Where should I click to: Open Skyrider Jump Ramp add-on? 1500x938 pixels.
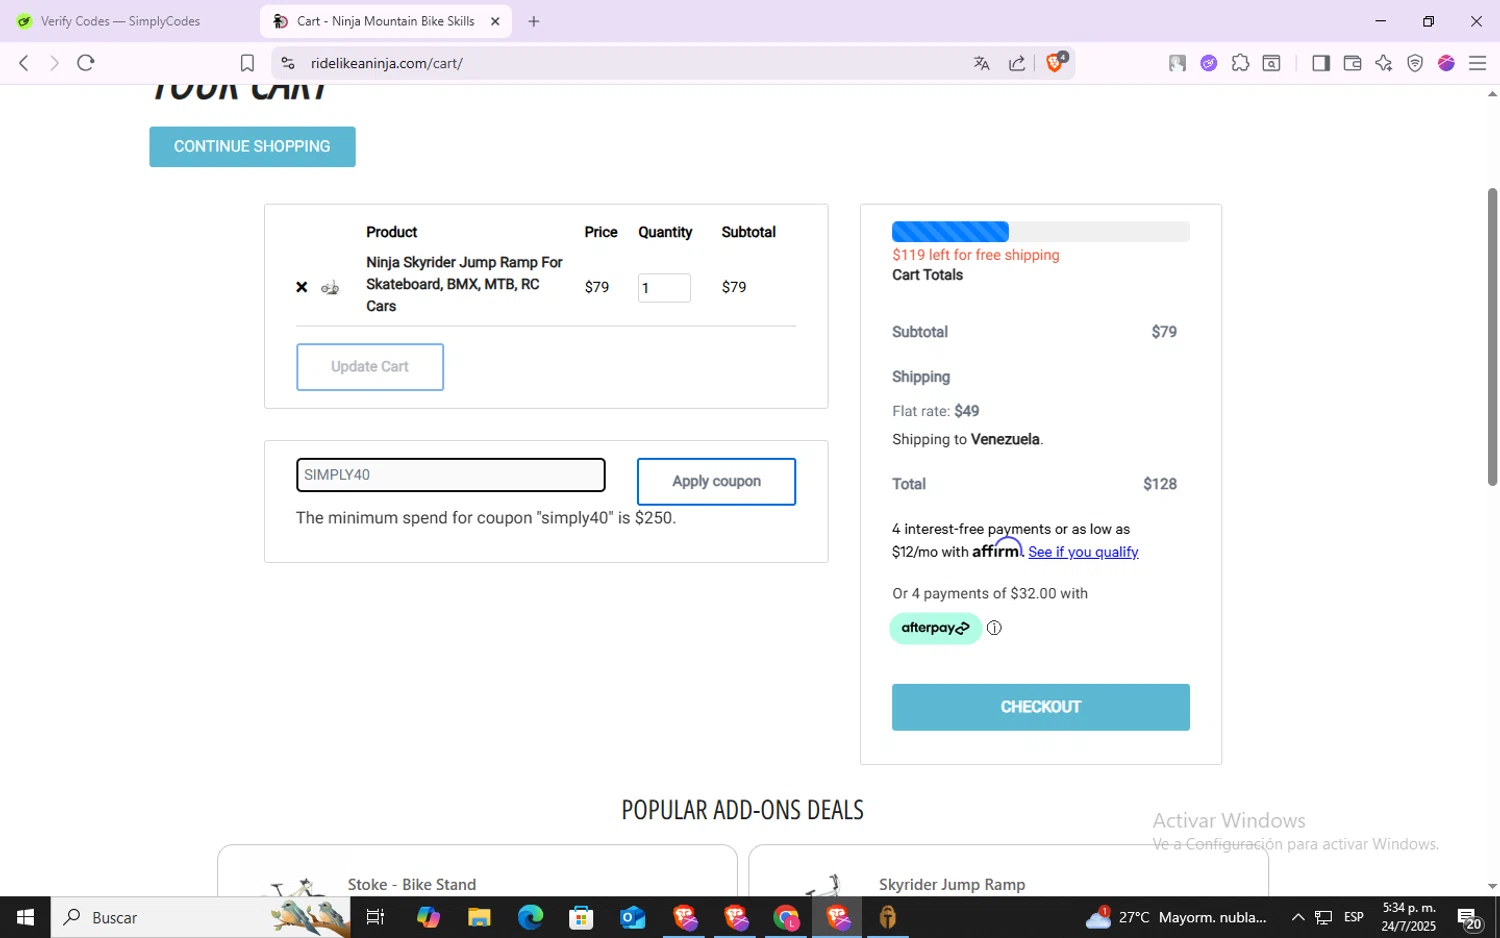[952, 884]
